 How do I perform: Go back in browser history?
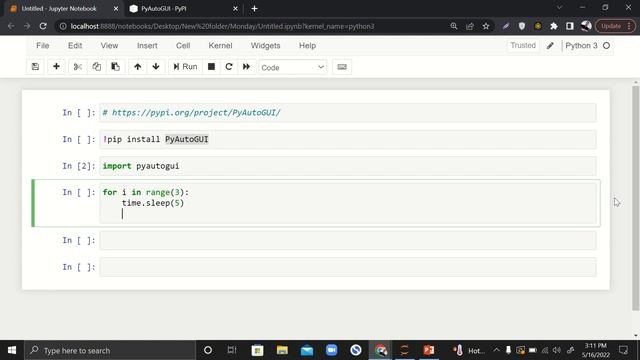coord(11,26)
